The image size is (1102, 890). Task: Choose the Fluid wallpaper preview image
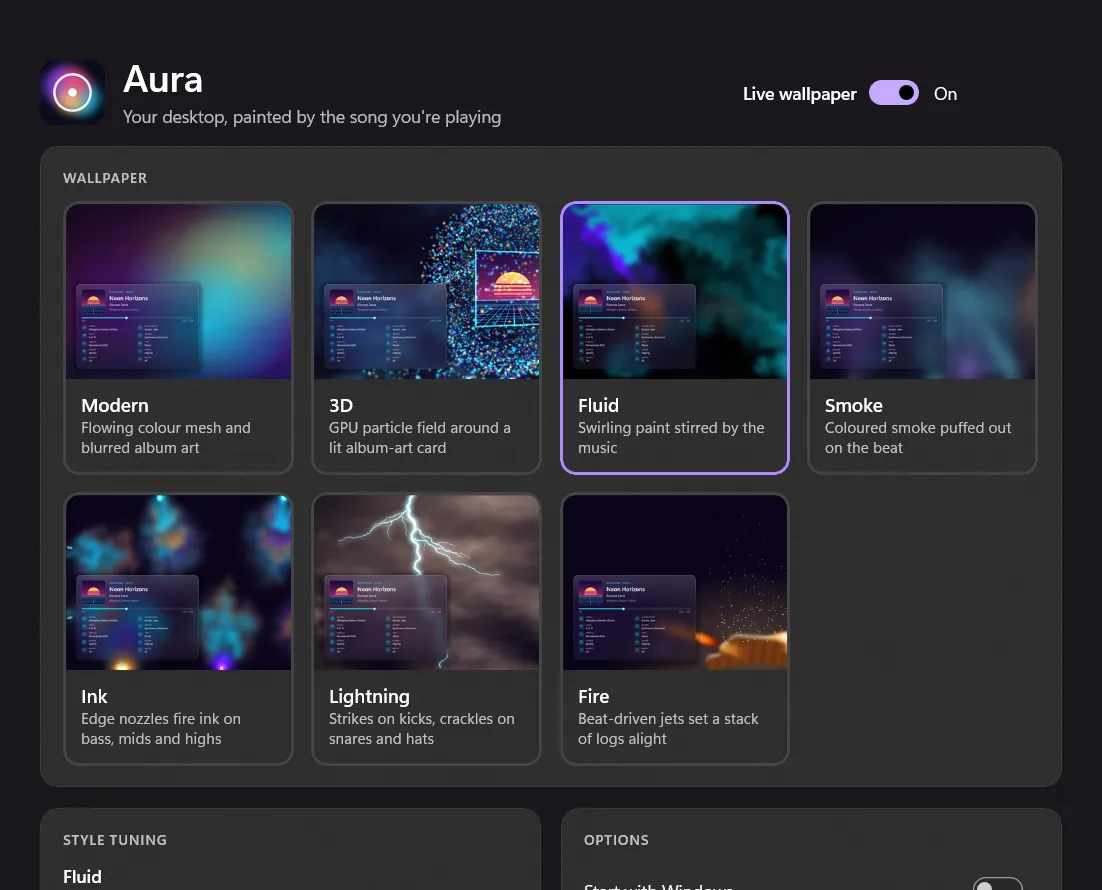tap(675, 292)
